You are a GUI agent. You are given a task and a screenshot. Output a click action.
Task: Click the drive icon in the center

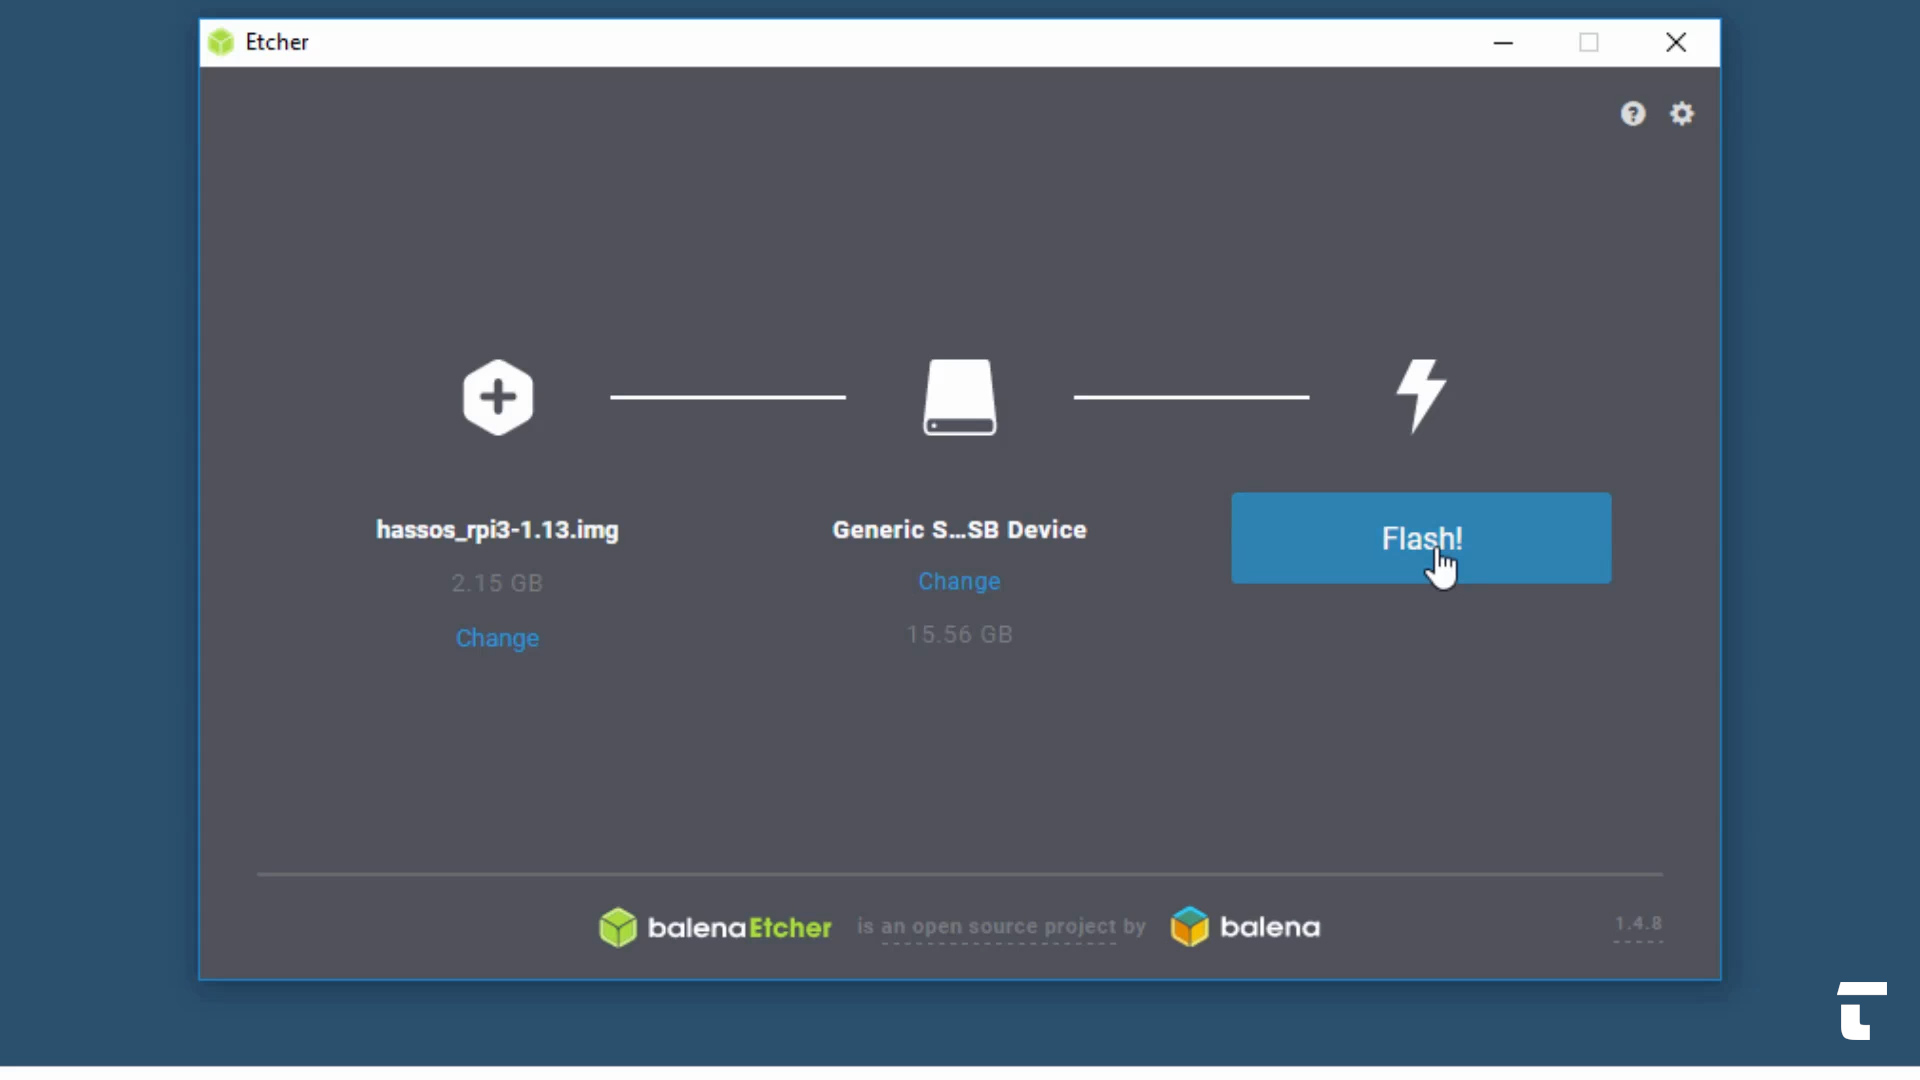tap(959, 397)
